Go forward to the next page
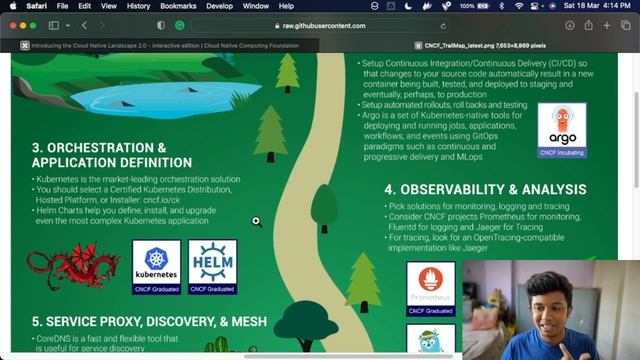640x360 pixels. coord(102,25)
